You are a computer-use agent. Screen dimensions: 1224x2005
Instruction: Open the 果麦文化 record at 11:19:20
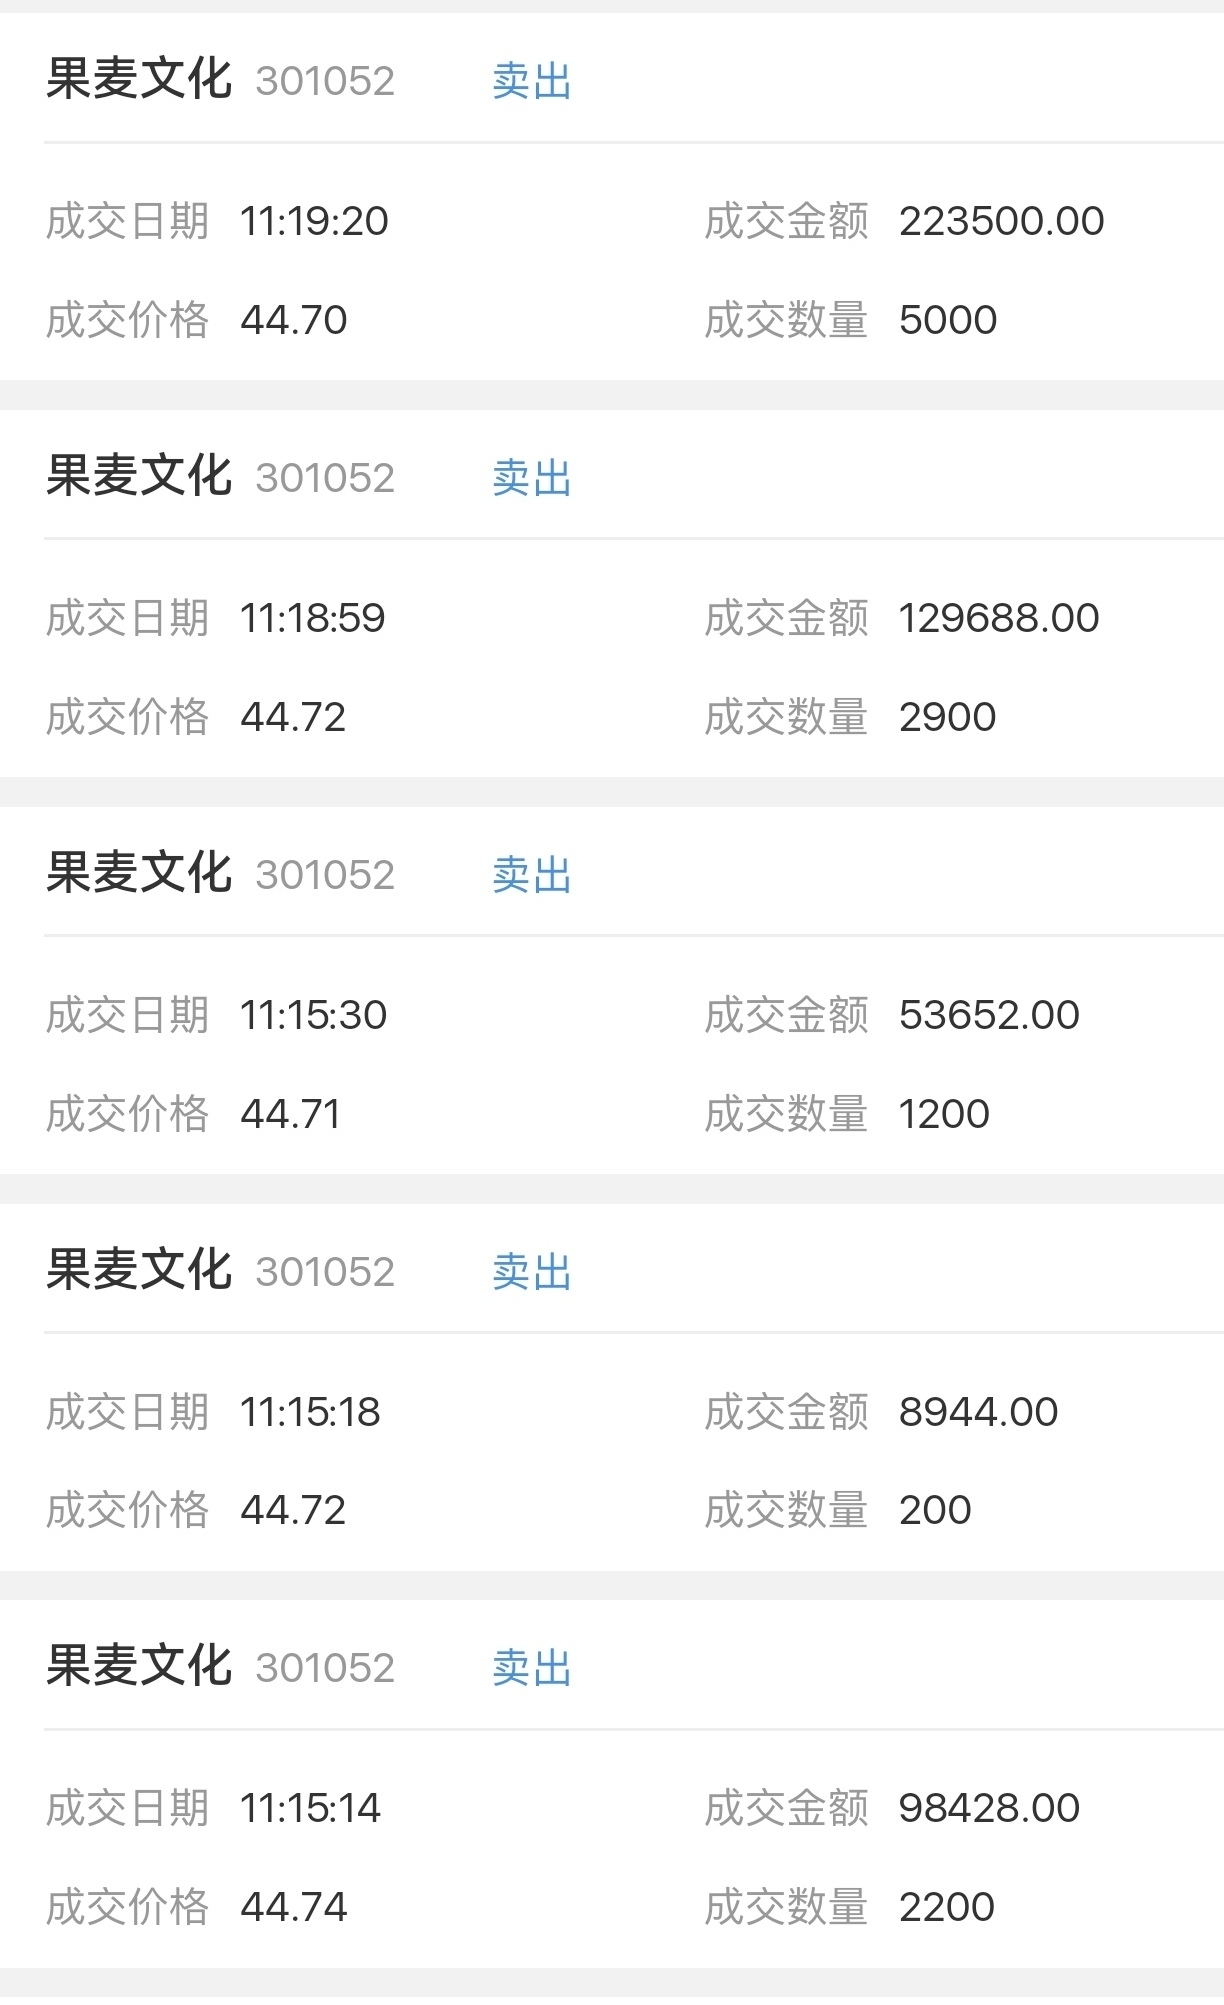click(x=612, y=196)
